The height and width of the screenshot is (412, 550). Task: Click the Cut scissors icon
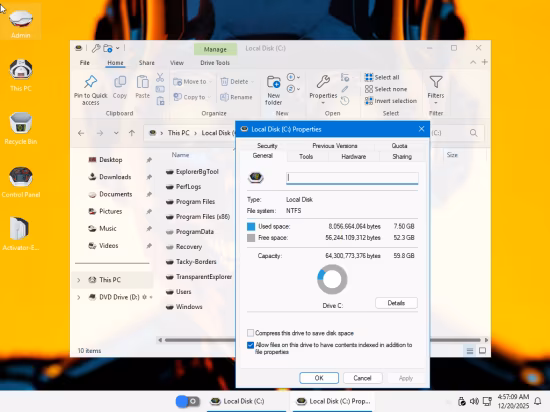click(160, 77)
